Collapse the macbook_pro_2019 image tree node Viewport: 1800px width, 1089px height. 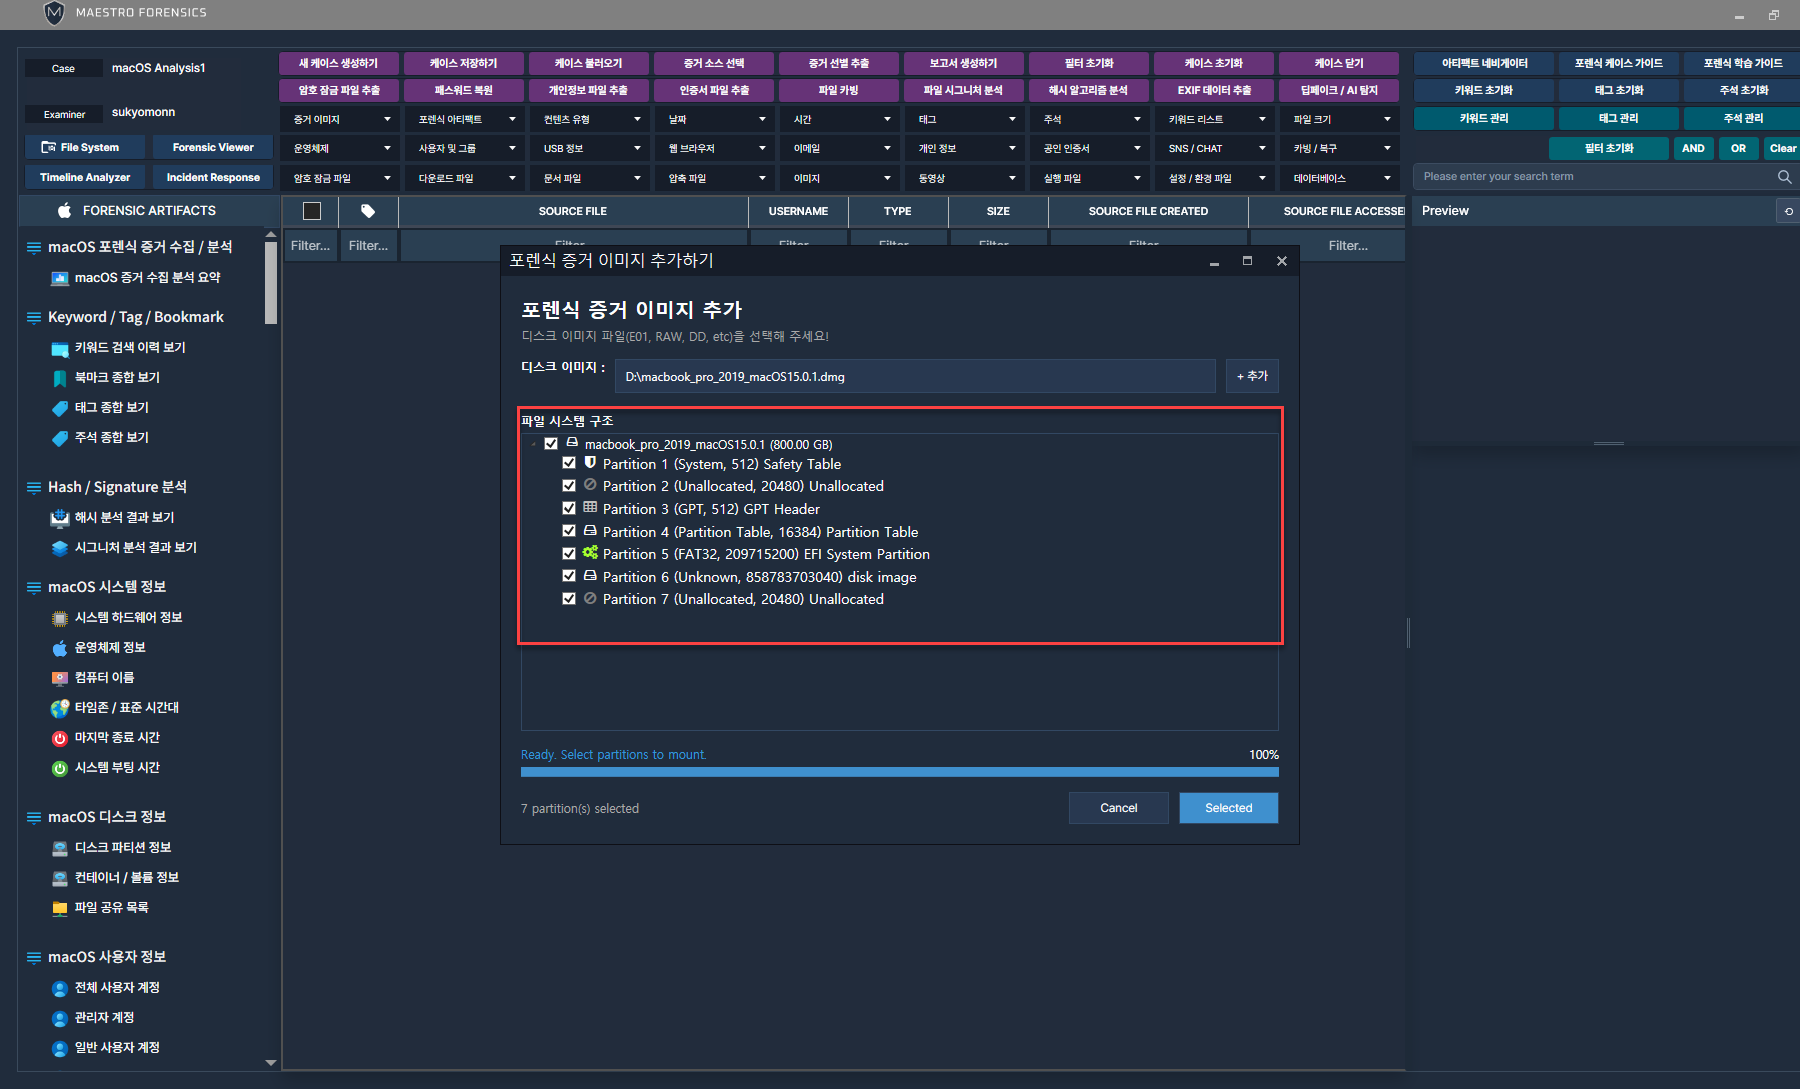(534, 444)
